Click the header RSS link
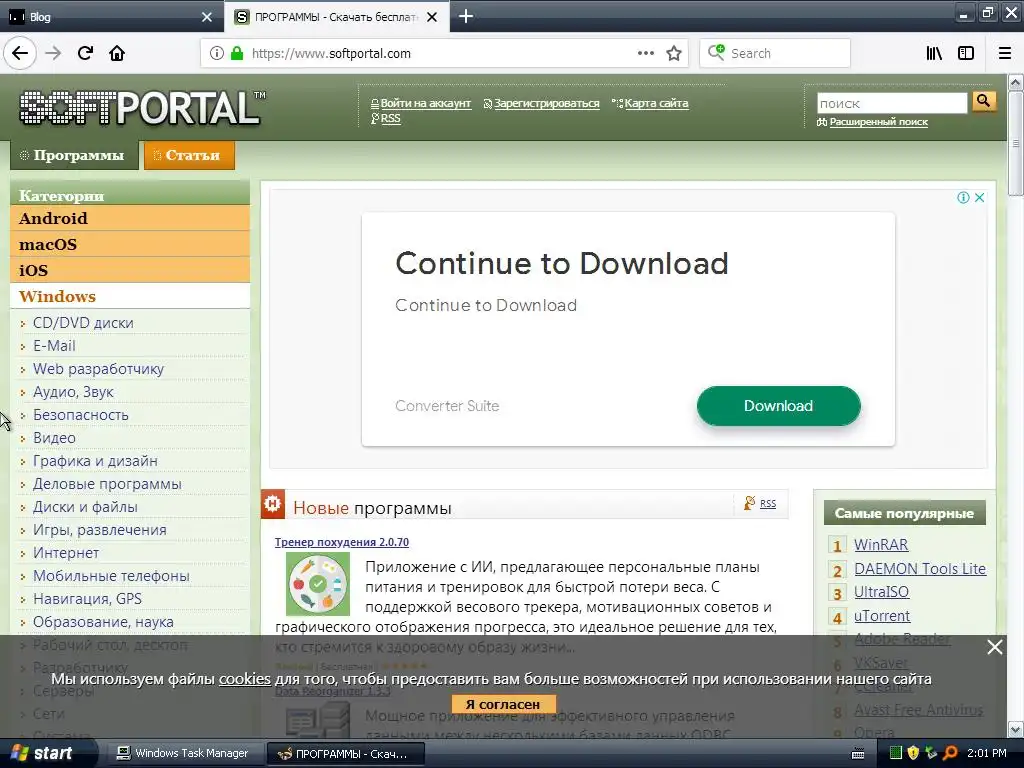The width and height of the screenshot is (1024, 768). pyautogui.click(x=390, y=118)
